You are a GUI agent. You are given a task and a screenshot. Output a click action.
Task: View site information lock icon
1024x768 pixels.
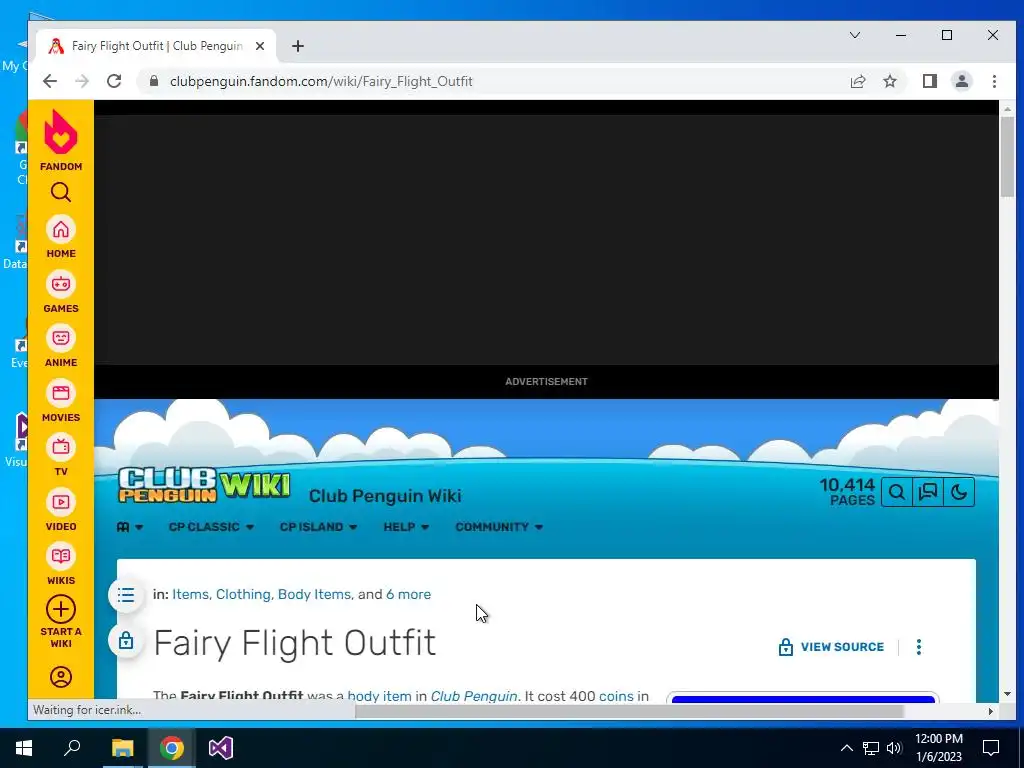pyautogui.click(x=154, y=81)
